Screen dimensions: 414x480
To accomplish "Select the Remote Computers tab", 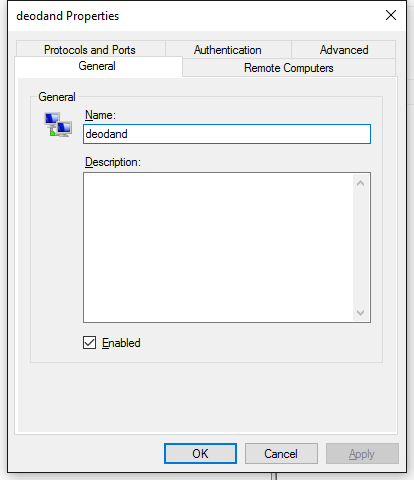I will 289,68.
